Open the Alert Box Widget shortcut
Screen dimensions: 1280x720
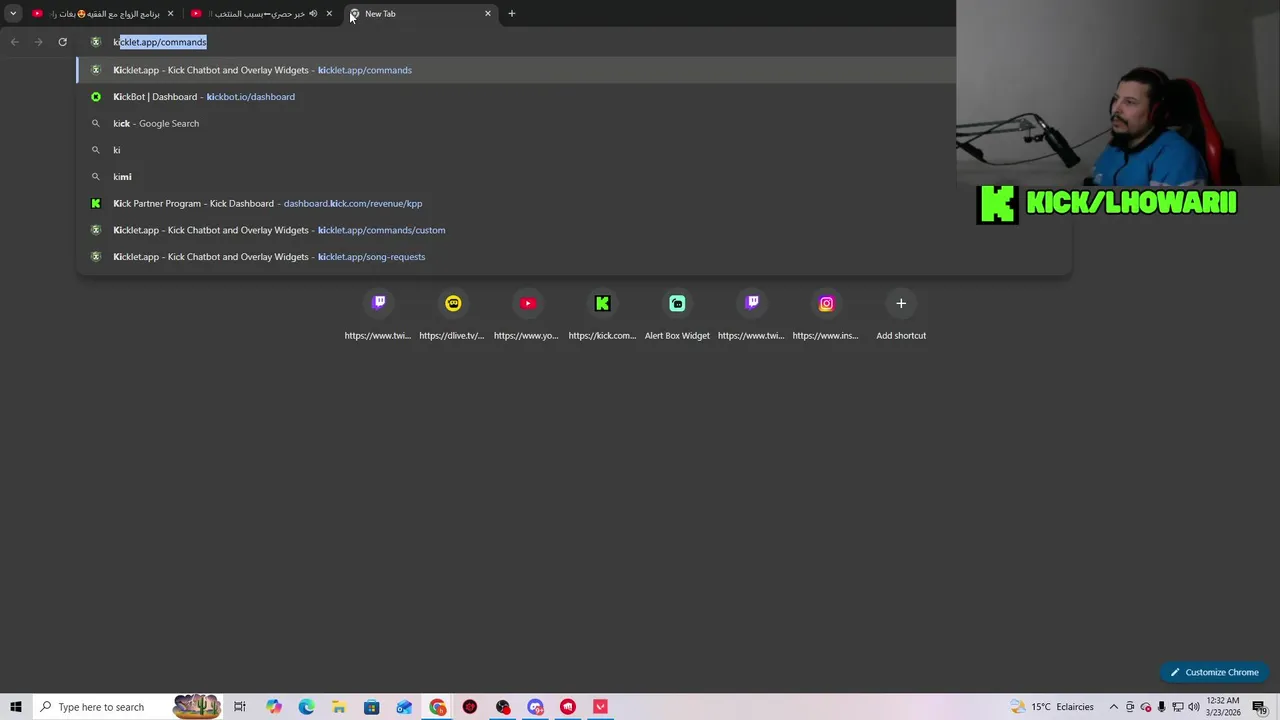click(677, 314)
